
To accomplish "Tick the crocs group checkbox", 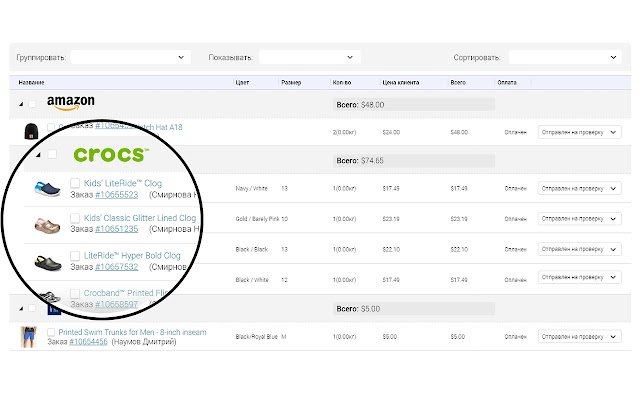I will click(x=52, y=154).
